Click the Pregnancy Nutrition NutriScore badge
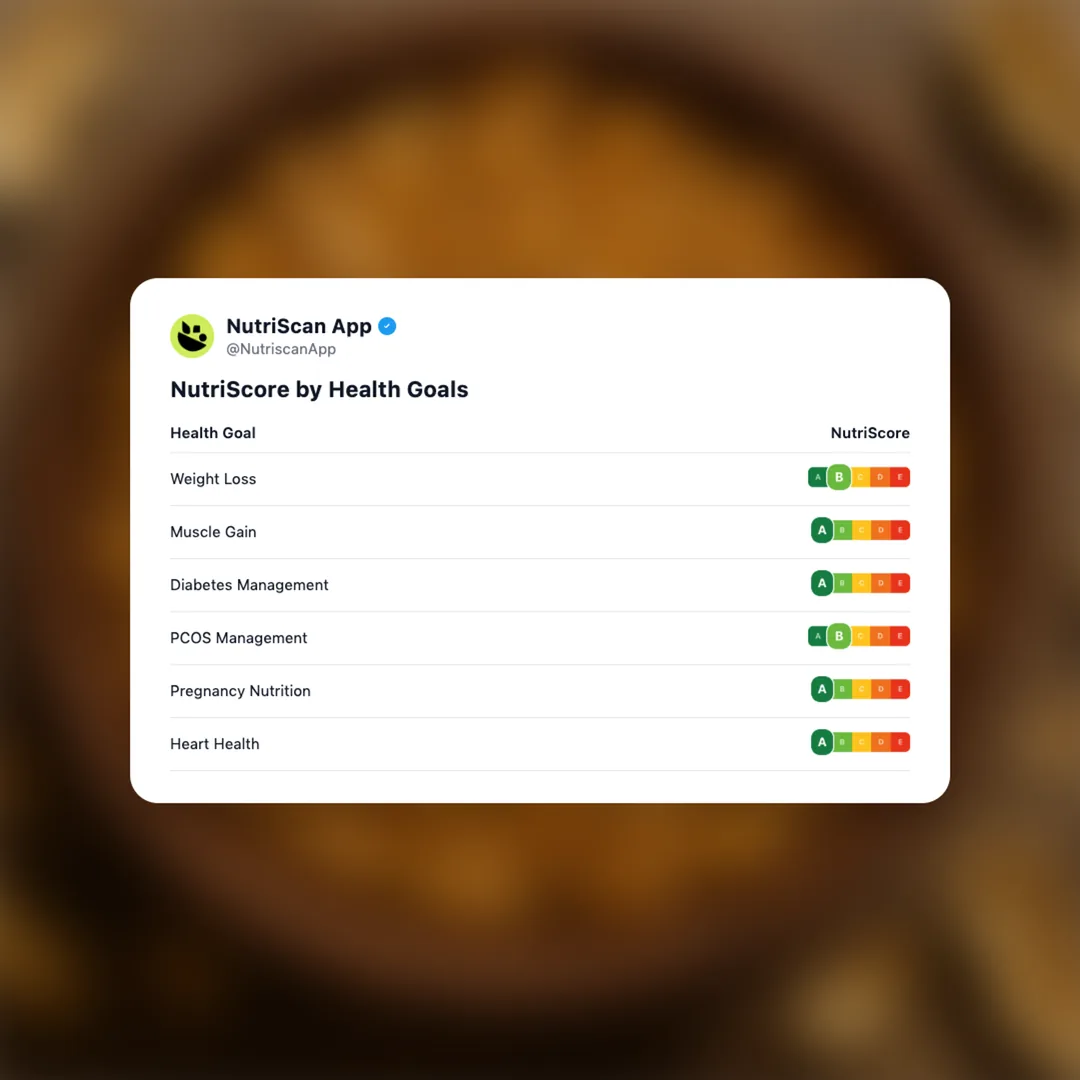The width and height of the screenshot is (1080, 1080). pos(860,690)
